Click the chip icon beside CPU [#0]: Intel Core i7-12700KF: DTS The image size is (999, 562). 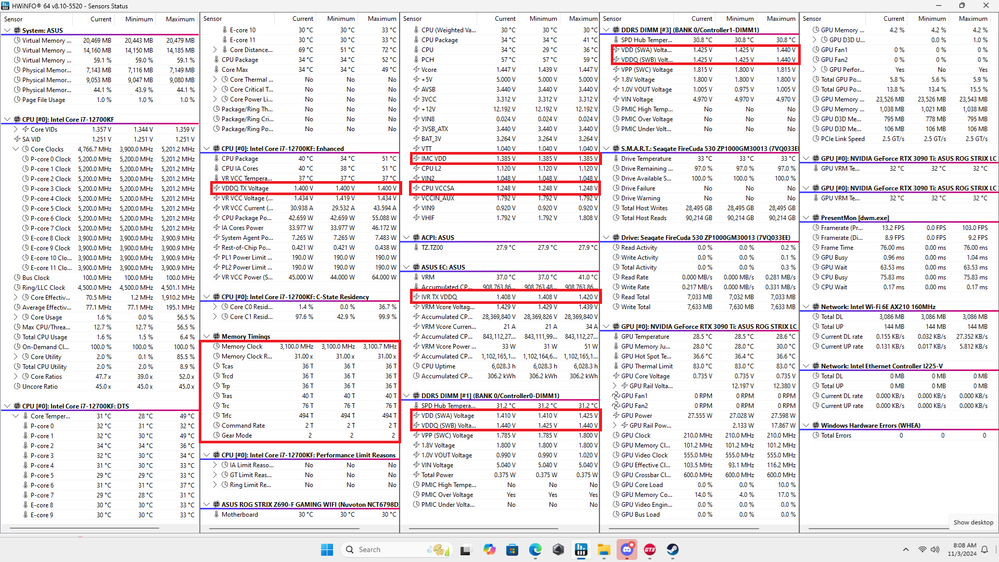17,406
